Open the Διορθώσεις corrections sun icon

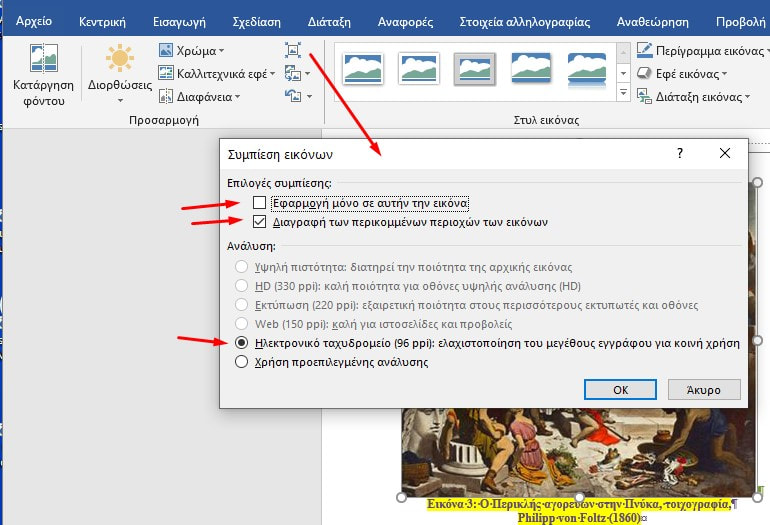(x=119, y=60)
